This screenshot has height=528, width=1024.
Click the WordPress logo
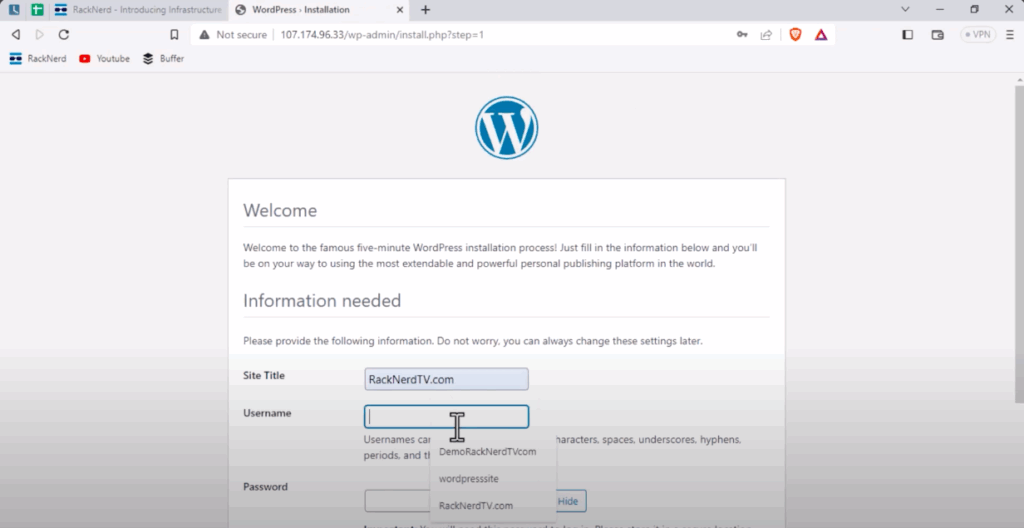(506, 128)
